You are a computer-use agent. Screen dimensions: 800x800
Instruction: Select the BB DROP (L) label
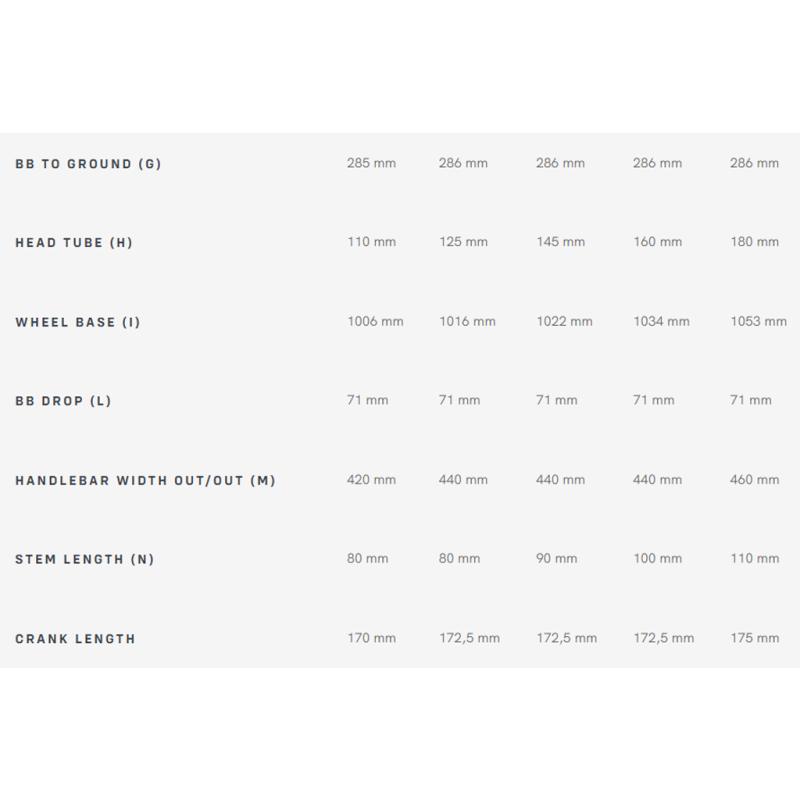pyautogui.click(x=63, y=401)
